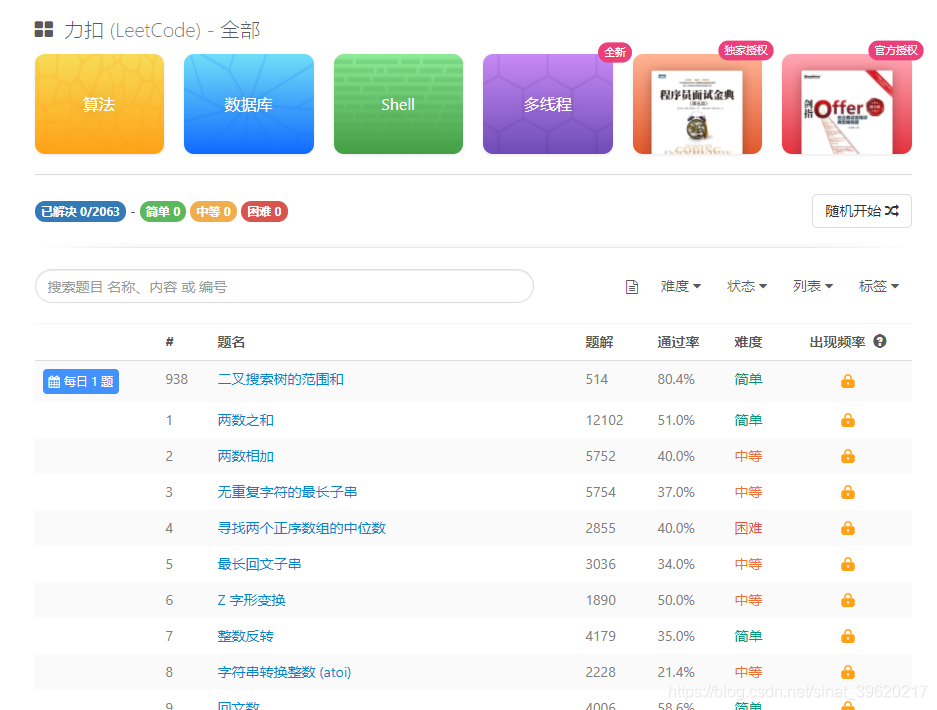Click lock icon in 两数相加 row
This screenshot has height=710, width=937.
click(848, 456)
